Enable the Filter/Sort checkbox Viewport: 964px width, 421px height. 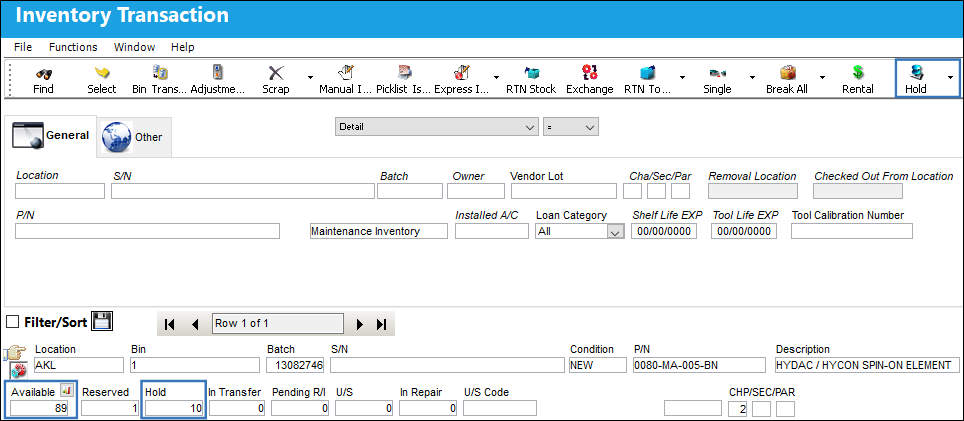[x=12, y=321]
